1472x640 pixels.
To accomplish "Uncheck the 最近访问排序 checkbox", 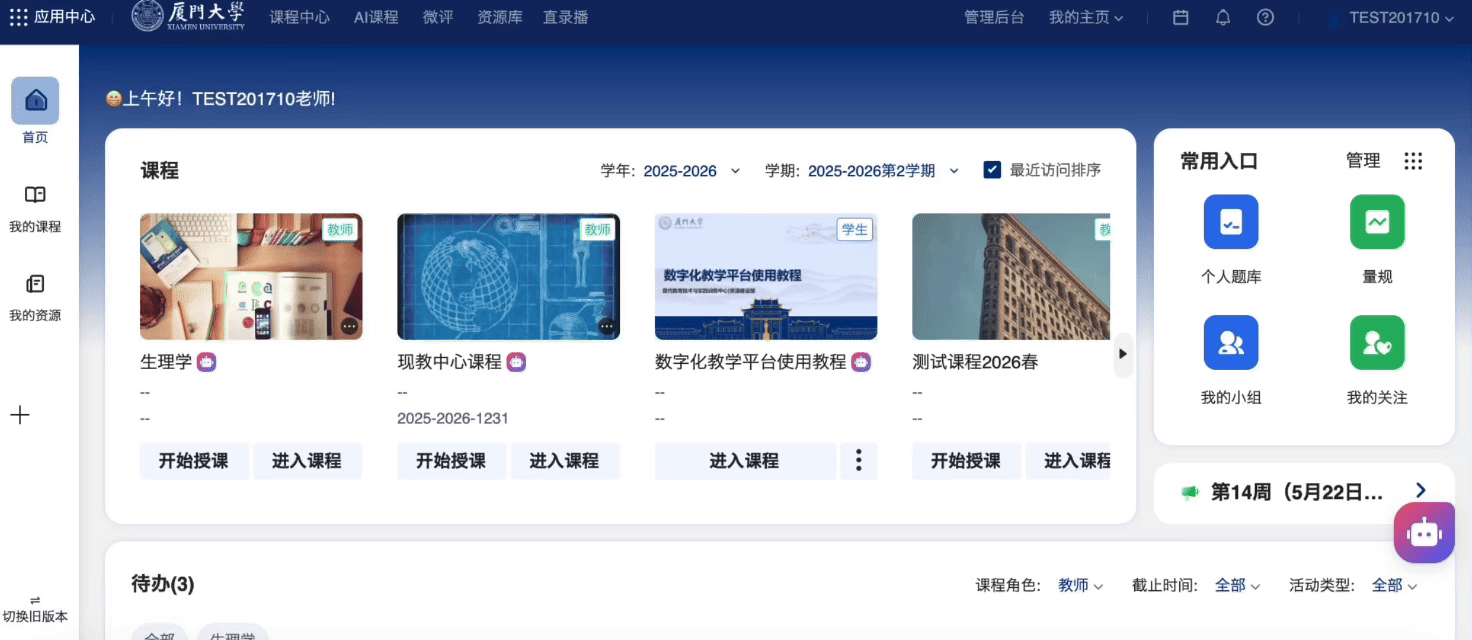I will [992, 170].
